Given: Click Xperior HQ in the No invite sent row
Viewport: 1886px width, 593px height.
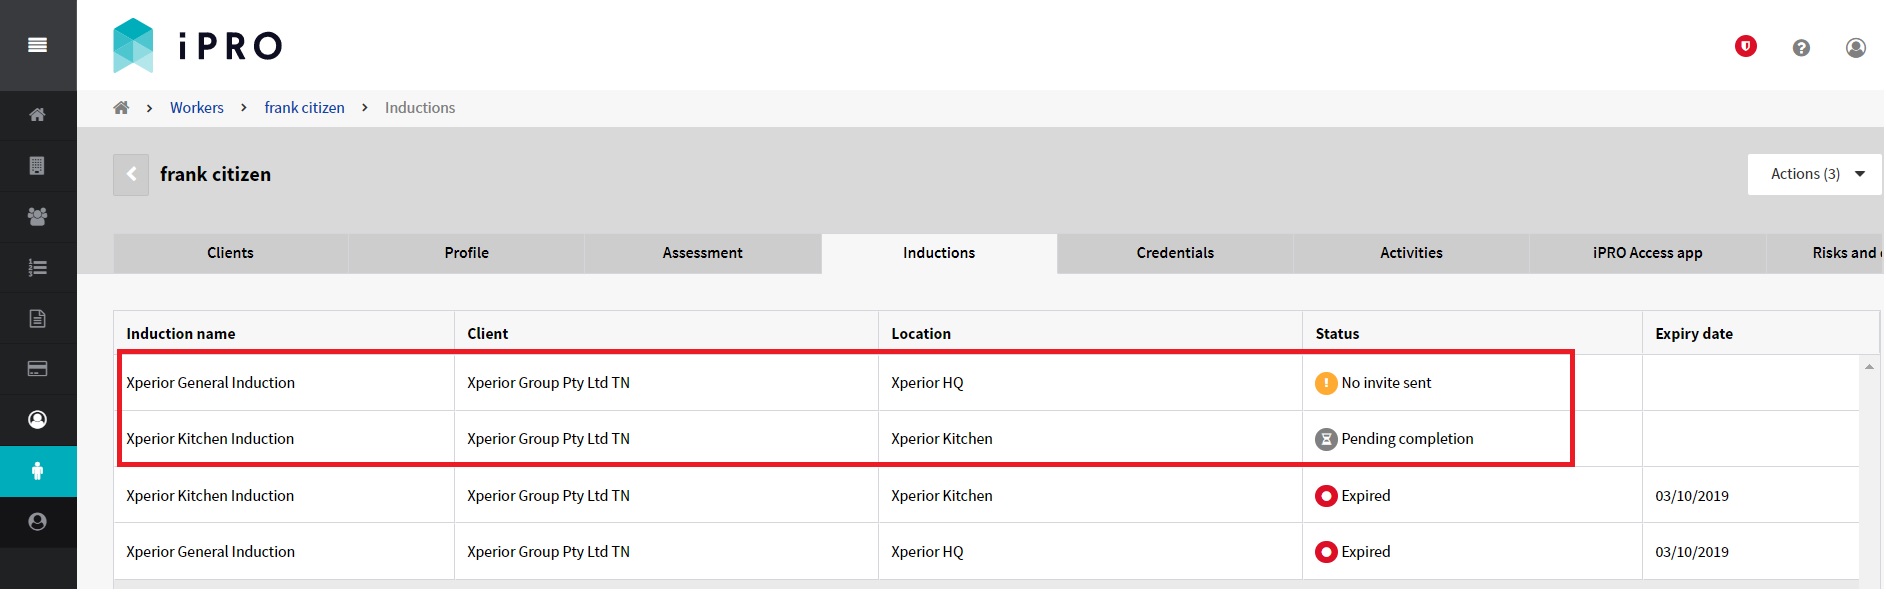Looking at the screenshot, I should point(927,383).
